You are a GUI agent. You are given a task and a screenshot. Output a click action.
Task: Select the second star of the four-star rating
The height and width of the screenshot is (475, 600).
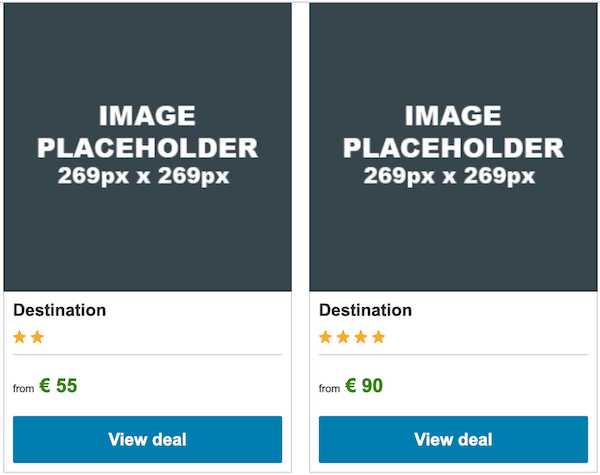pos(343,337)
